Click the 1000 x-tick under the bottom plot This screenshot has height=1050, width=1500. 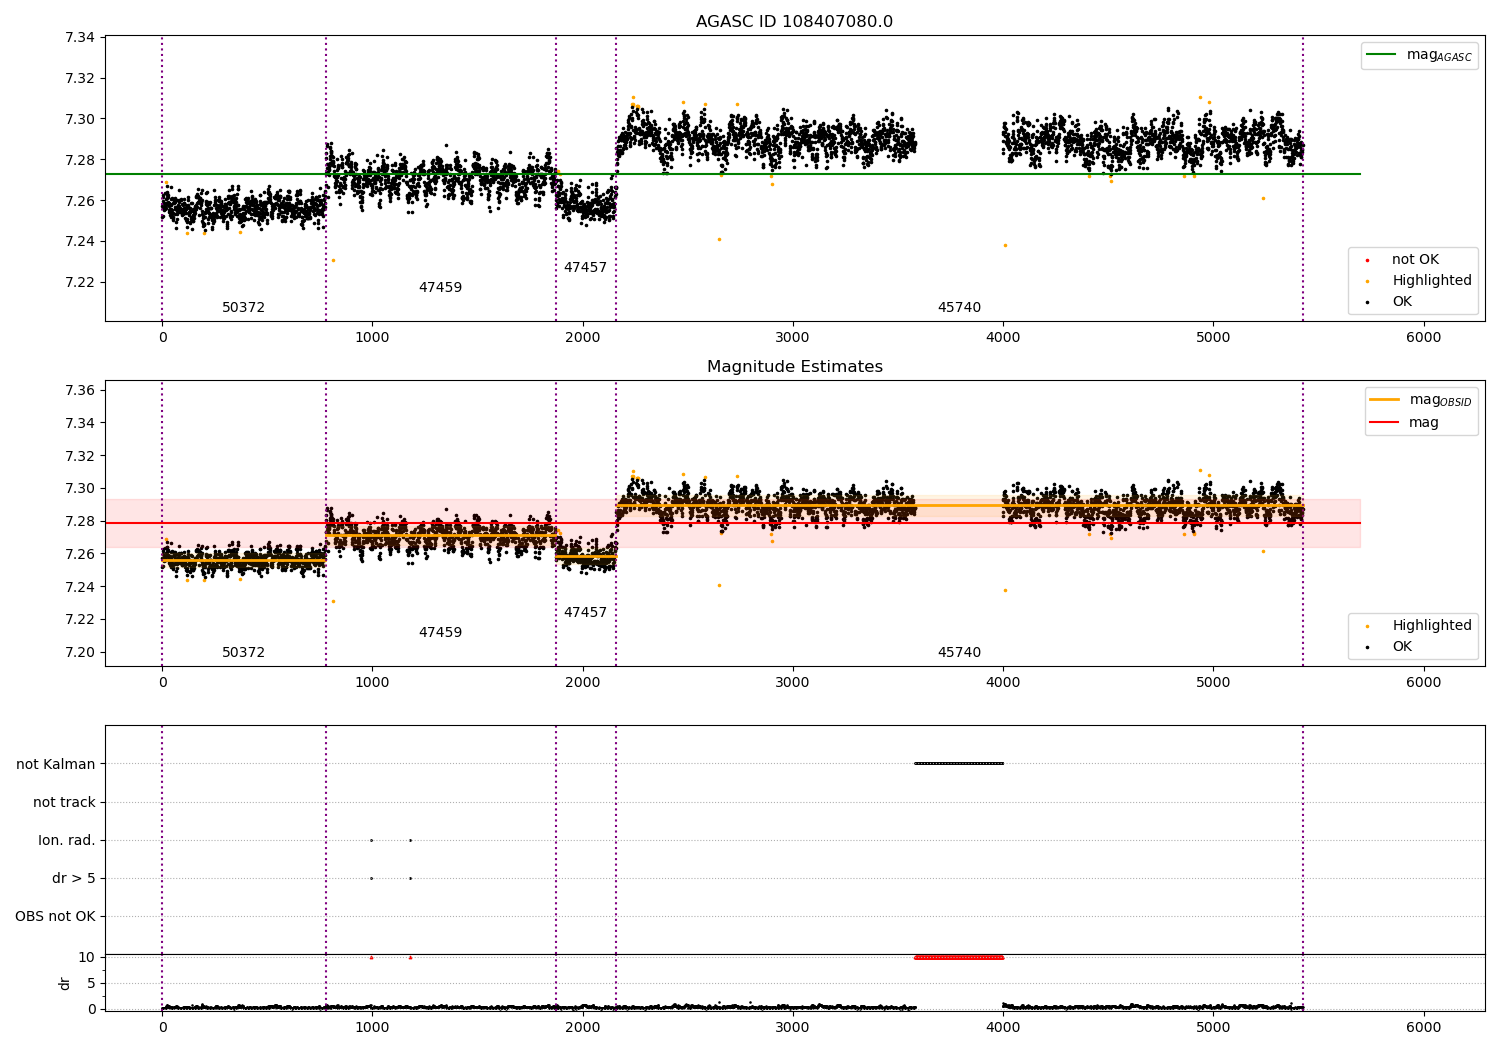[372, 1026]
